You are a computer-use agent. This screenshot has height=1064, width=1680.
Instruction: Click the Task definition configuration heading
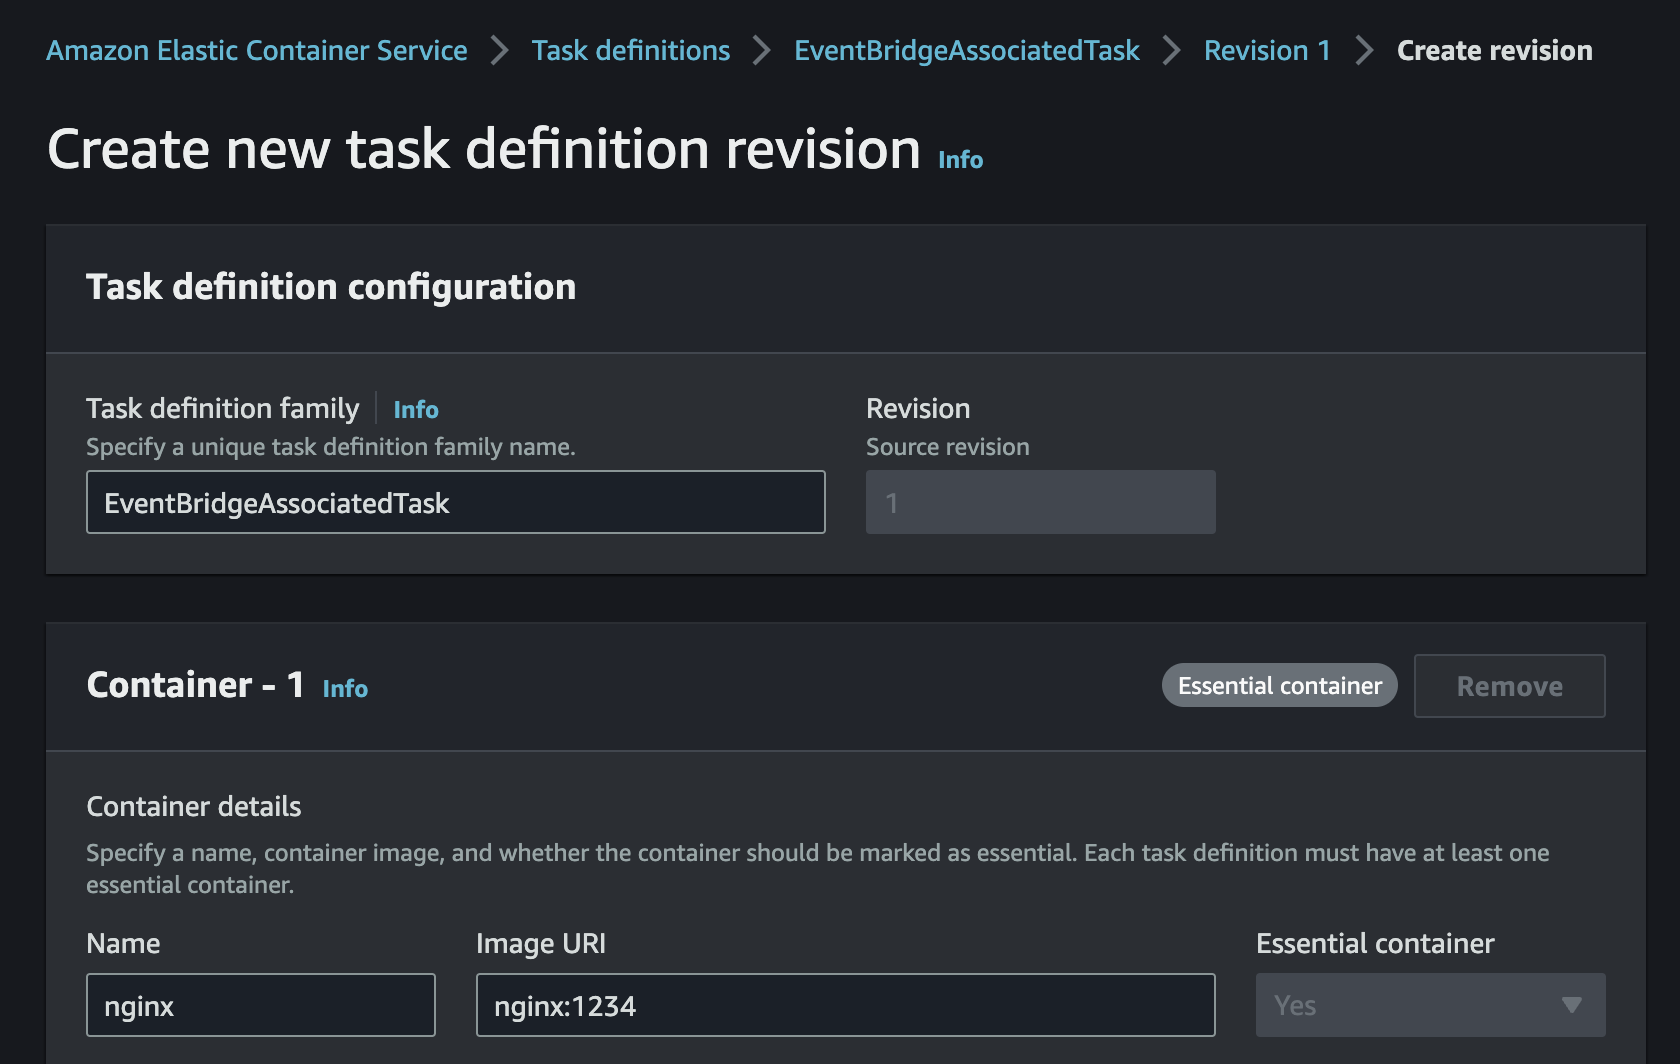pos(331,287)
